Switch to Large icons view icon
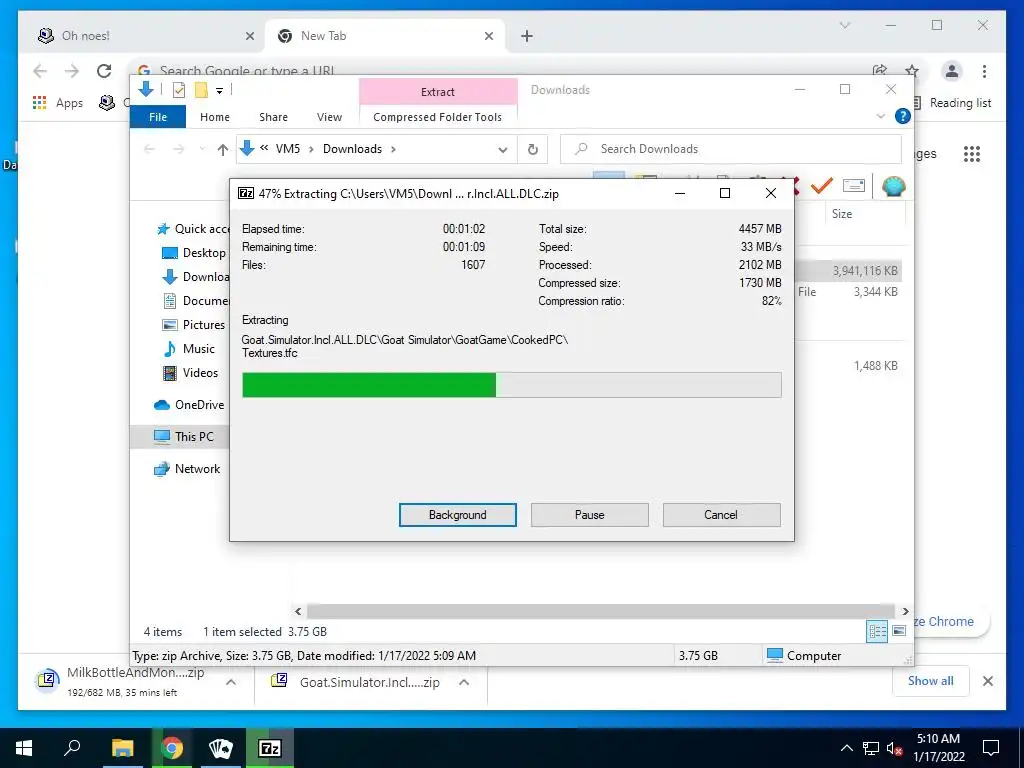Viewport: 1024px width, 768px height. click(x=899, y=631)
